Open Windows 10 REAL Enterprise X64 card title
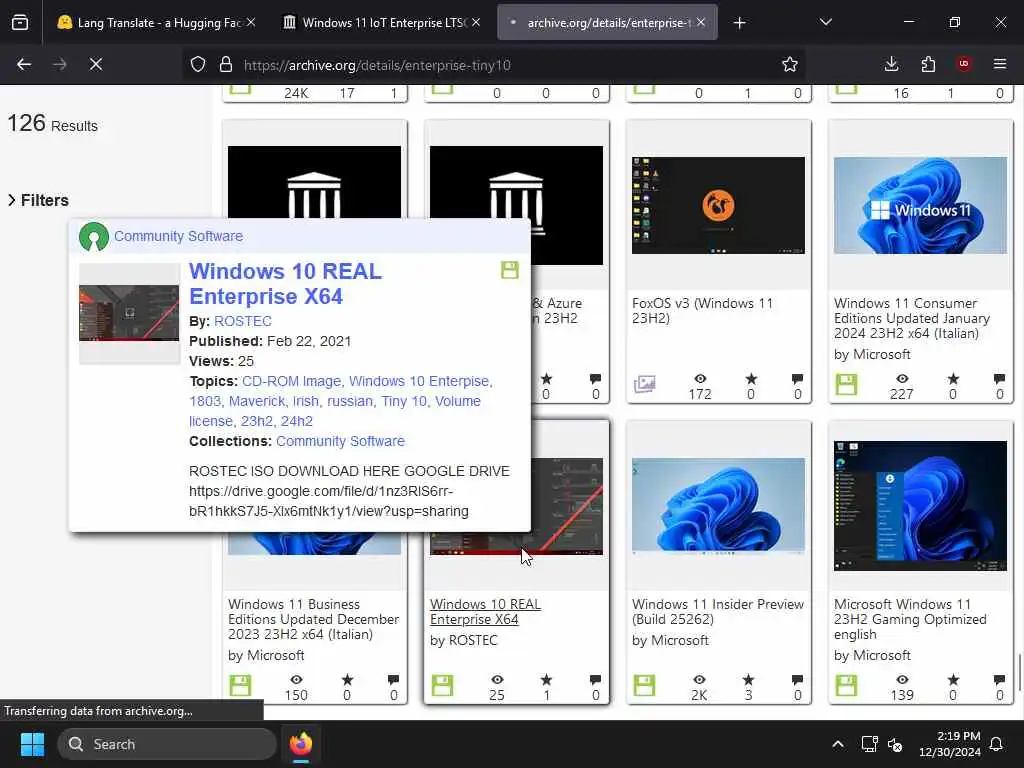Image resolution: width=1024 pixels, height=768 pixels. 485,612
